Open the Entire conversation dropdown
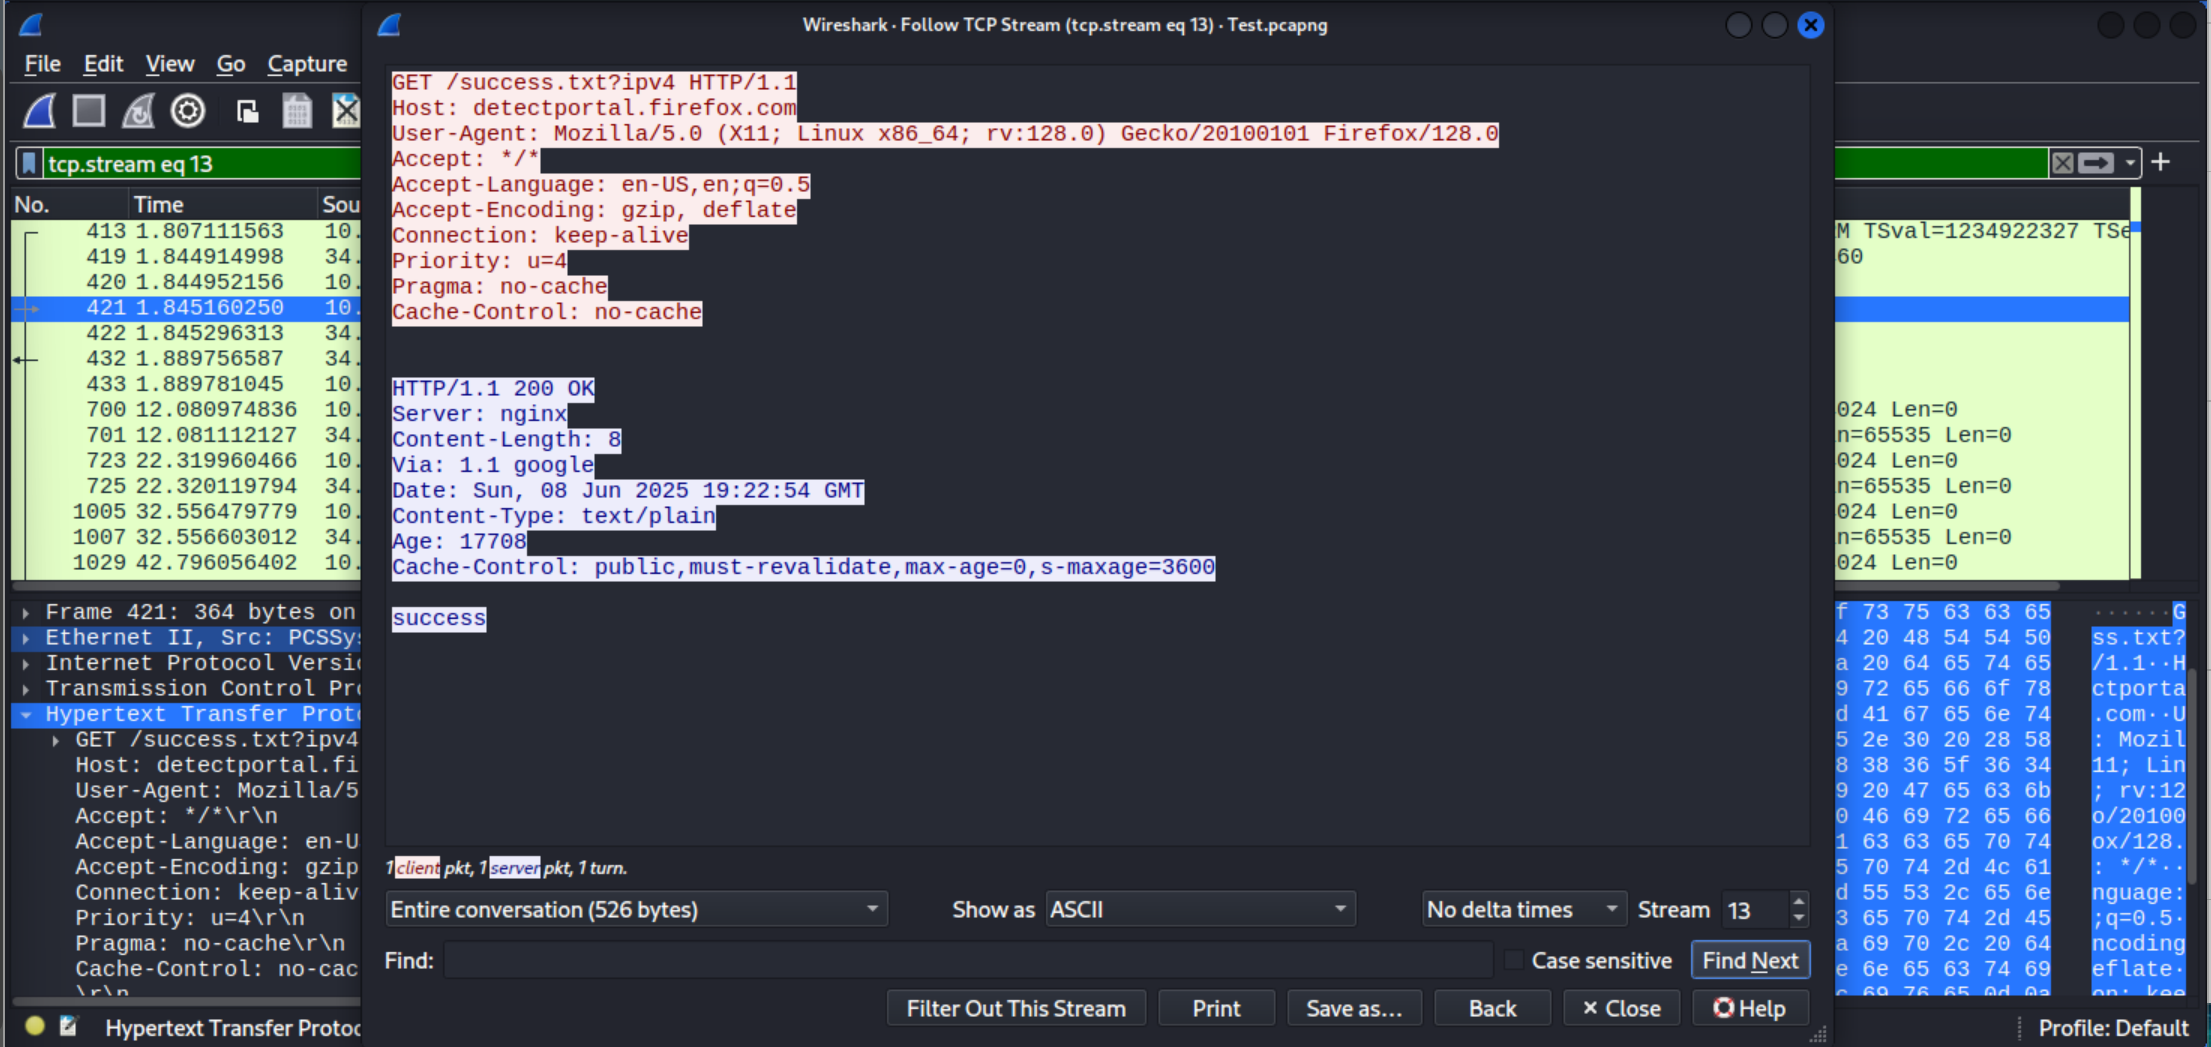The height and width of the screenshot is (1047, 2211). point(636,910)
